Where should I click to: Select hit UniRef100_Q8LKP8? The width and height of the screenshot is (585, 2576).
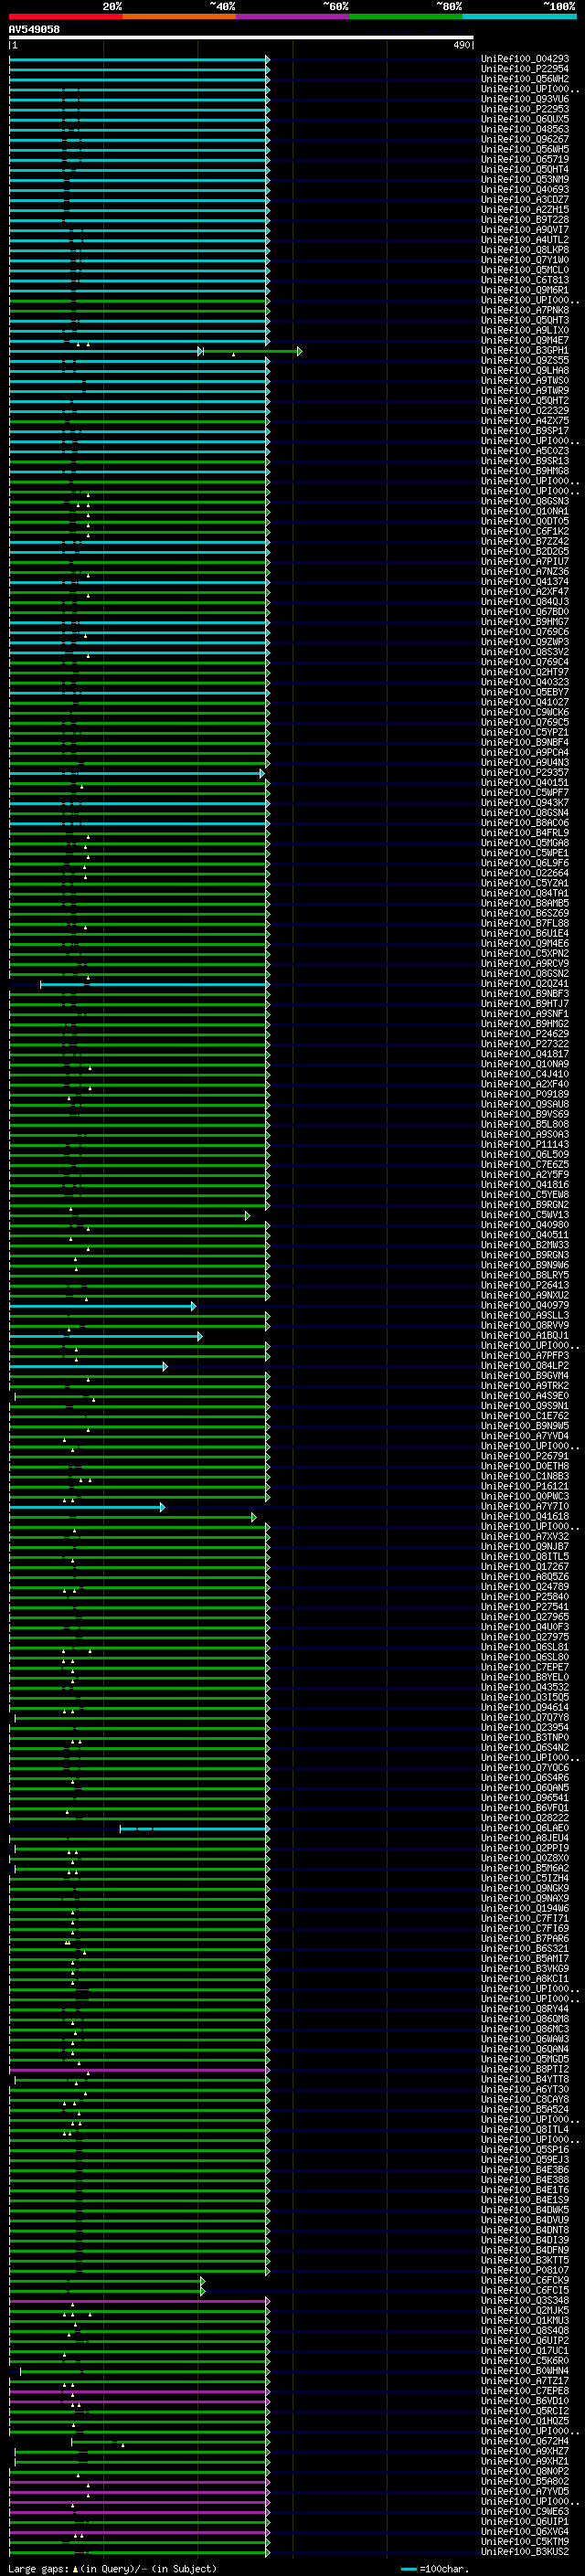click(525, 250)
